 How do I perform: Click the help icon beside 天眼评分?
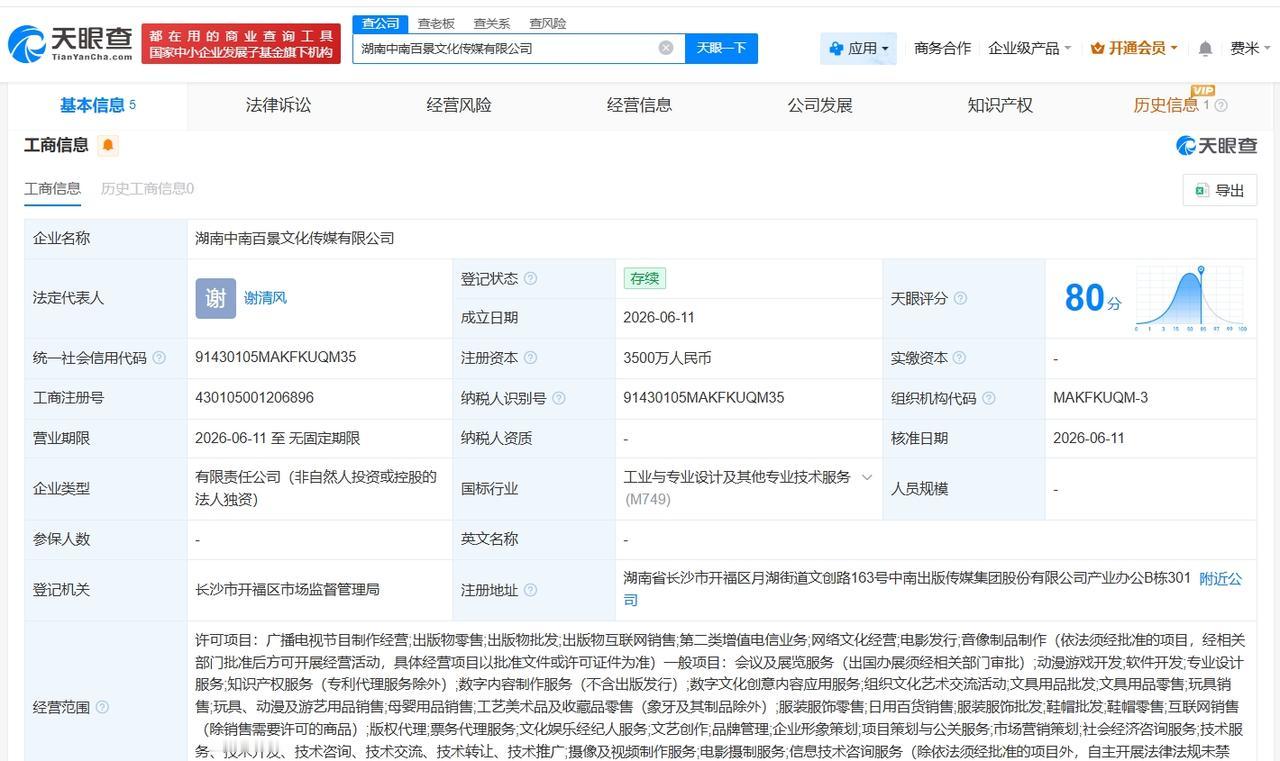(960, 298)
